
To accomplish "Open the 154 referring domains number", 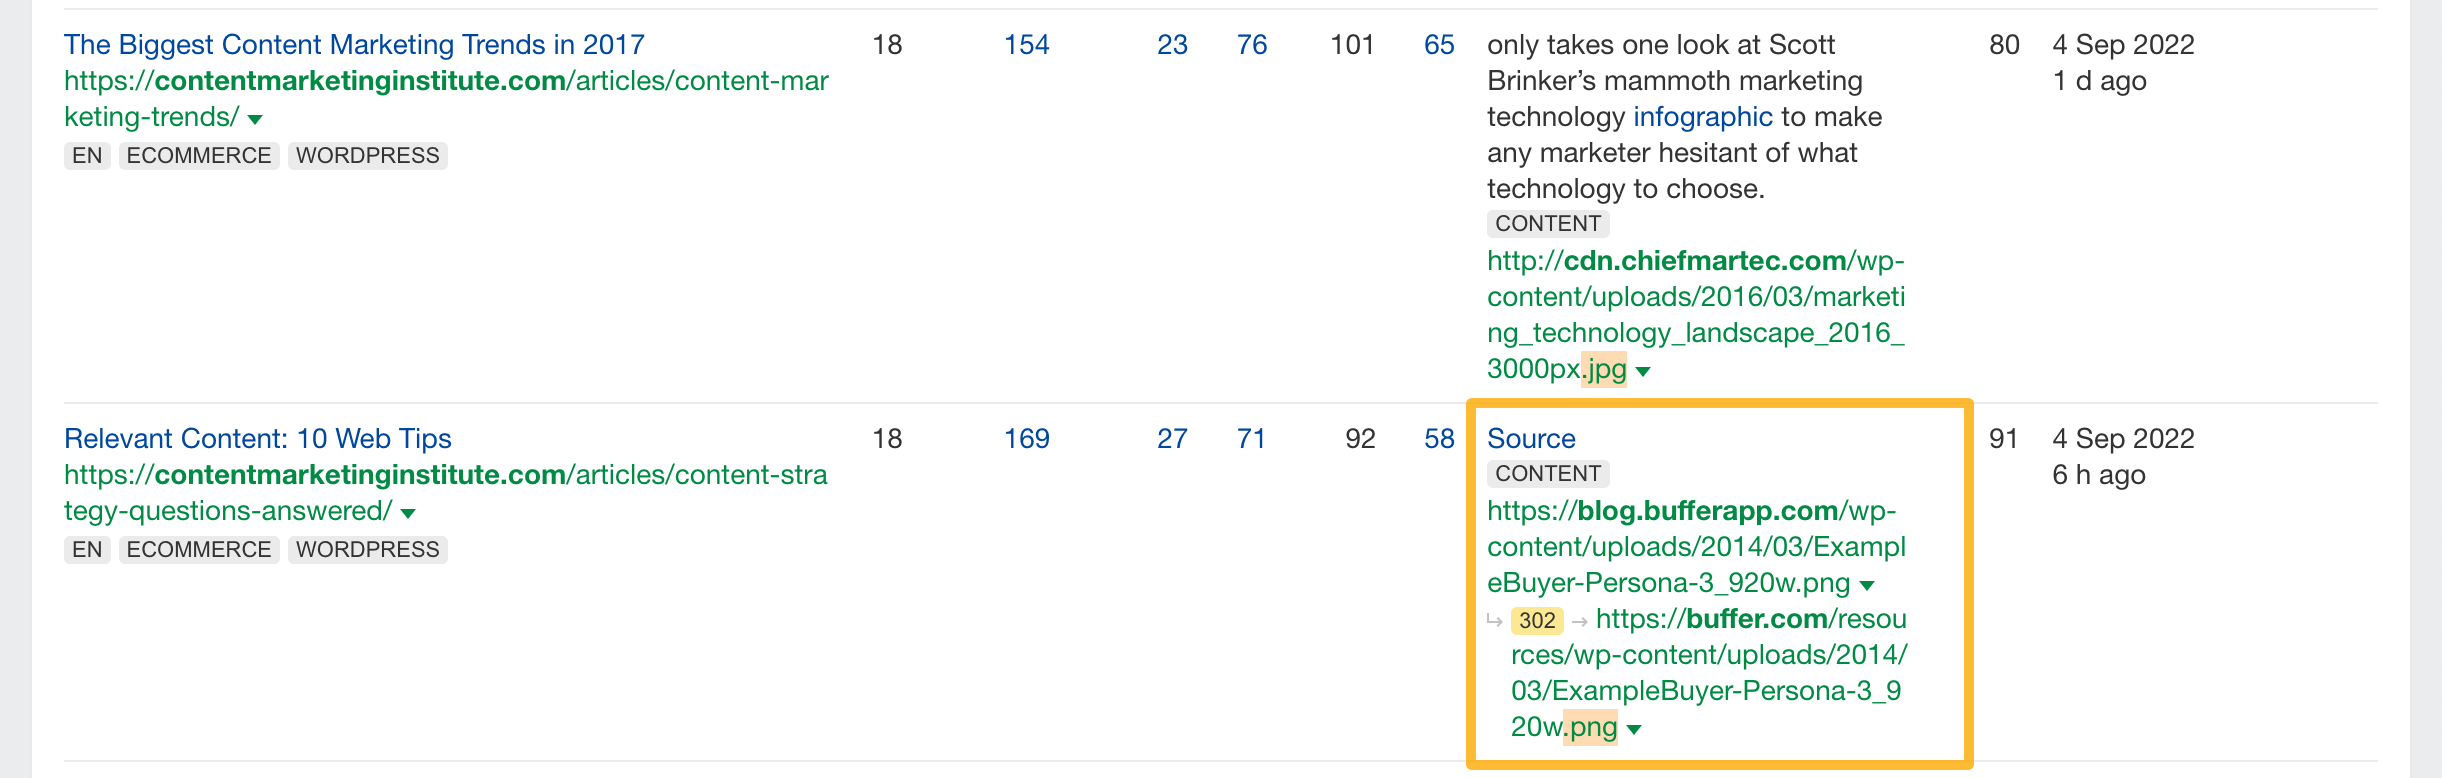I will (1027, 45).
